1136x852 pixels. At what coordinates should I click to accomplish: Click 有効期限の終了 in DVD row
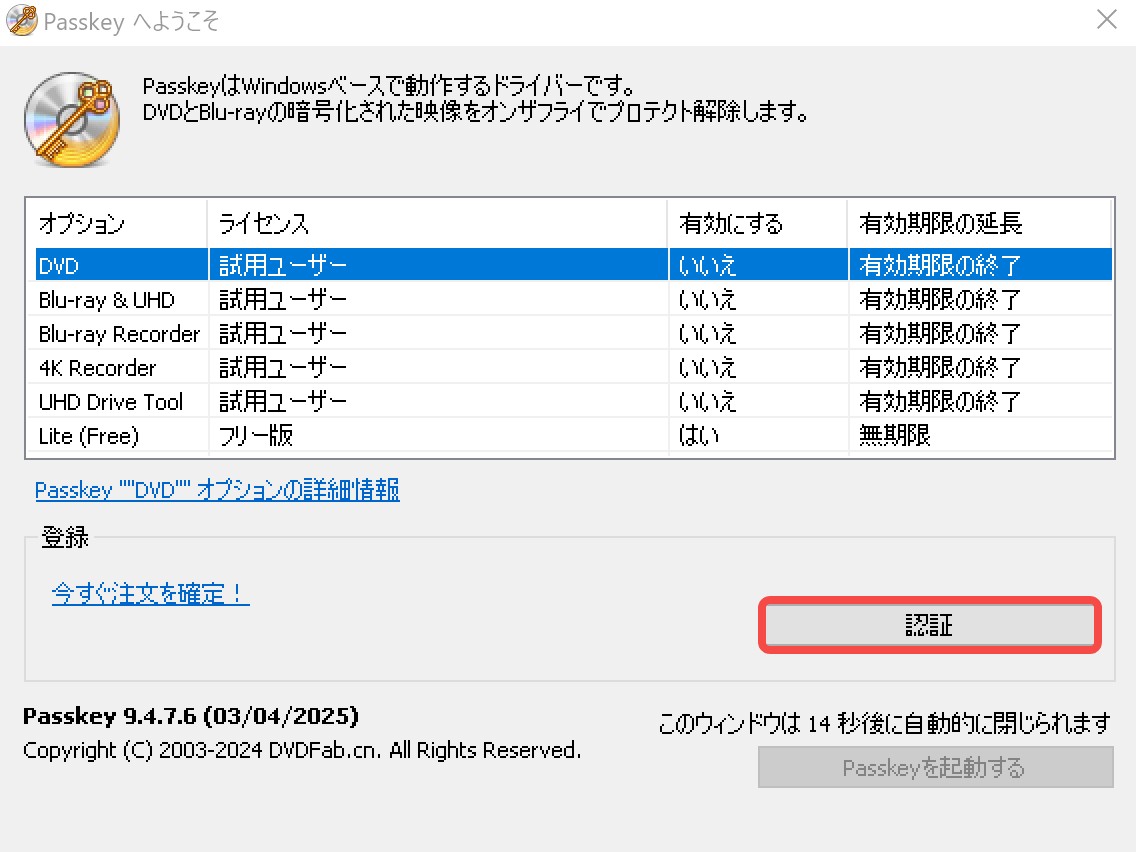pyautogui.click(x=940, y=265)
